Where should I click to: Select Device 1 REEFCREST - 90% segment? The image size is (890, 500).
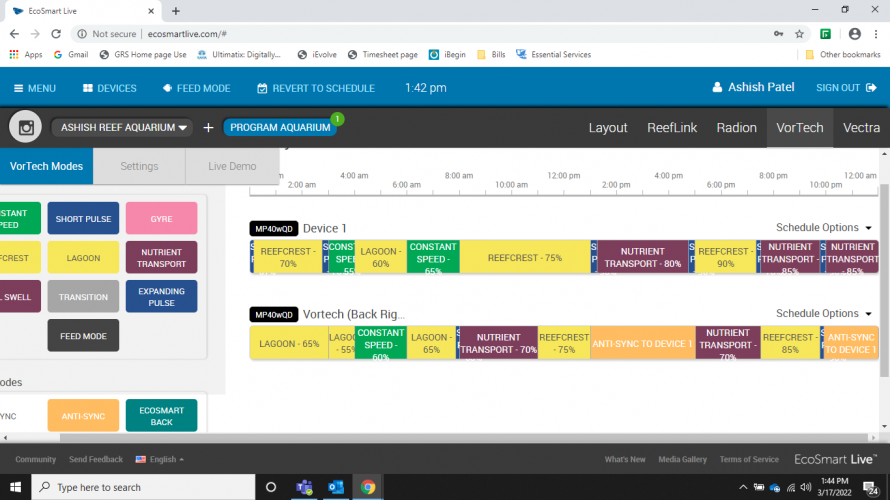(725, 257)
